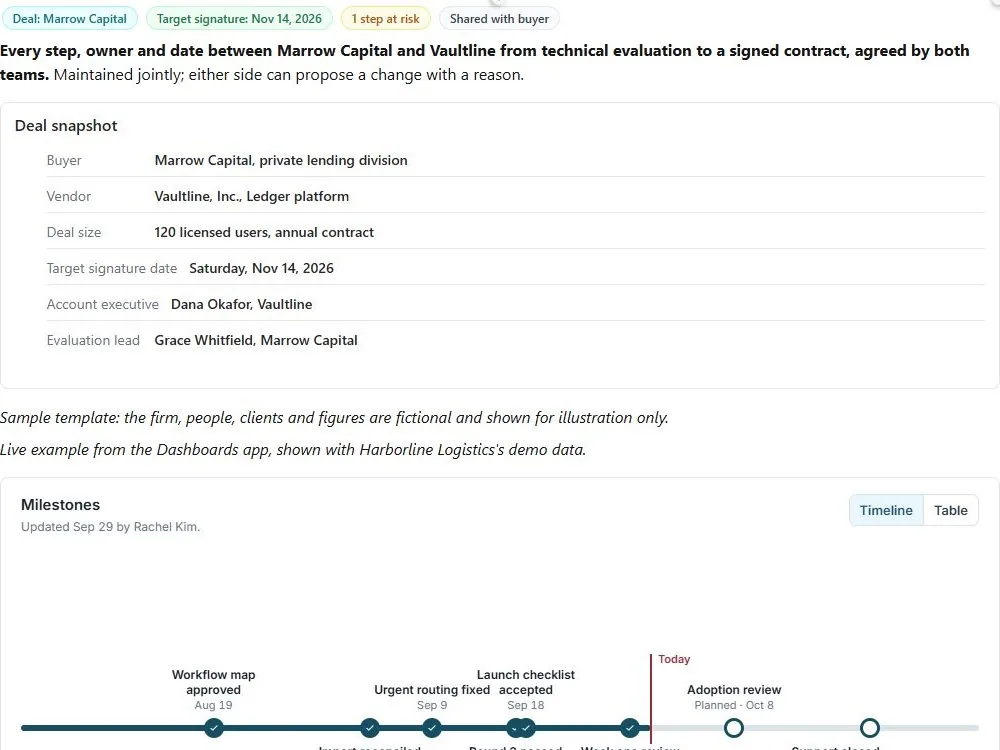The height and width of the screenshot is (750, 1000).
Task: Click the 'Sep 9' milestone date
Action: point(432,705)
